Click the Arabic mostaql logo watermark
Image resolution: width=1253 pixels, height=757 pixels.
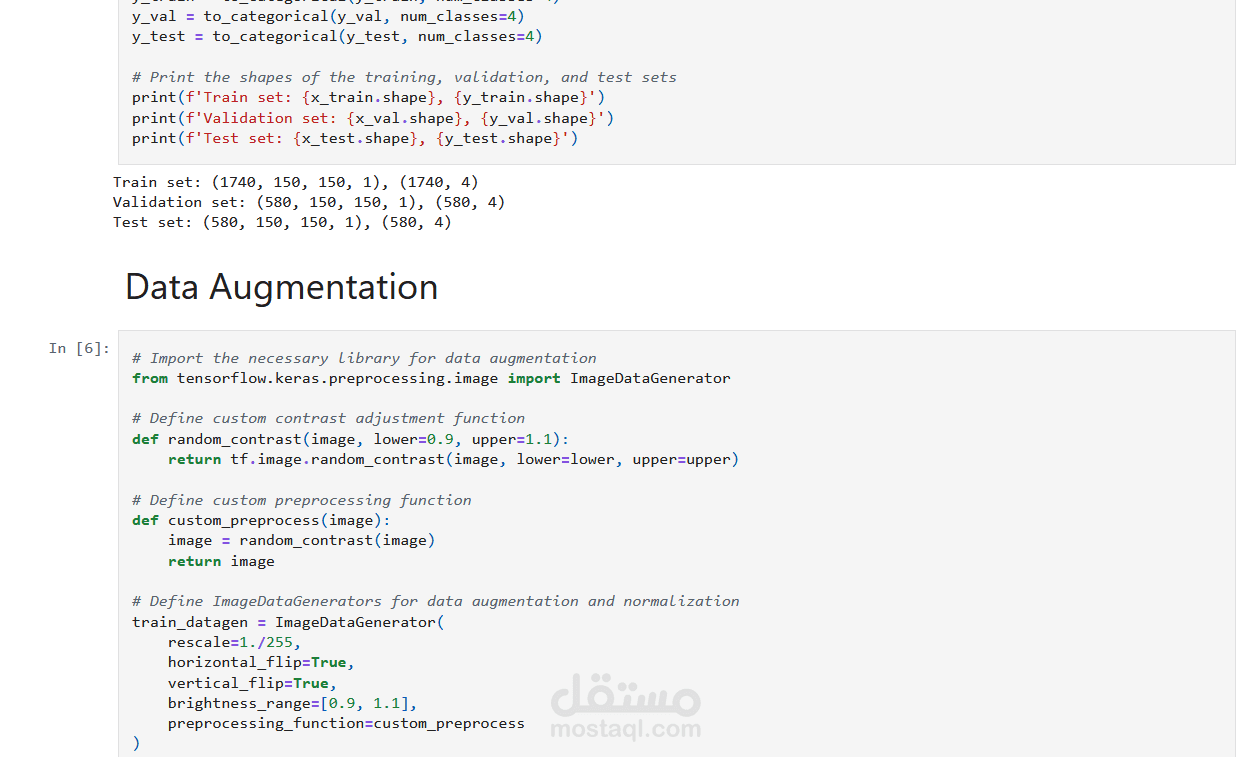[x=625, y=693]
